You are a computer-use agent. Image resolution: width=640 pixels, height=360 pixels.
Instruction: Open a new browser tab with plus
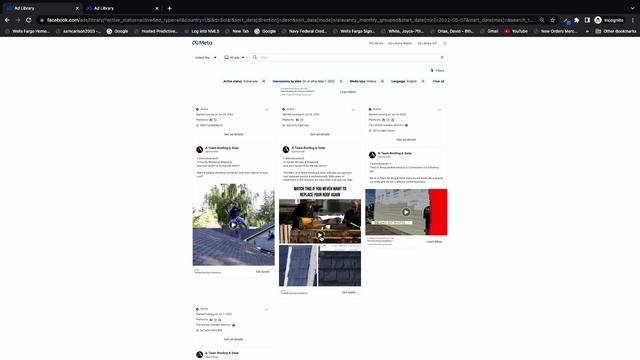tap(169, 8)
